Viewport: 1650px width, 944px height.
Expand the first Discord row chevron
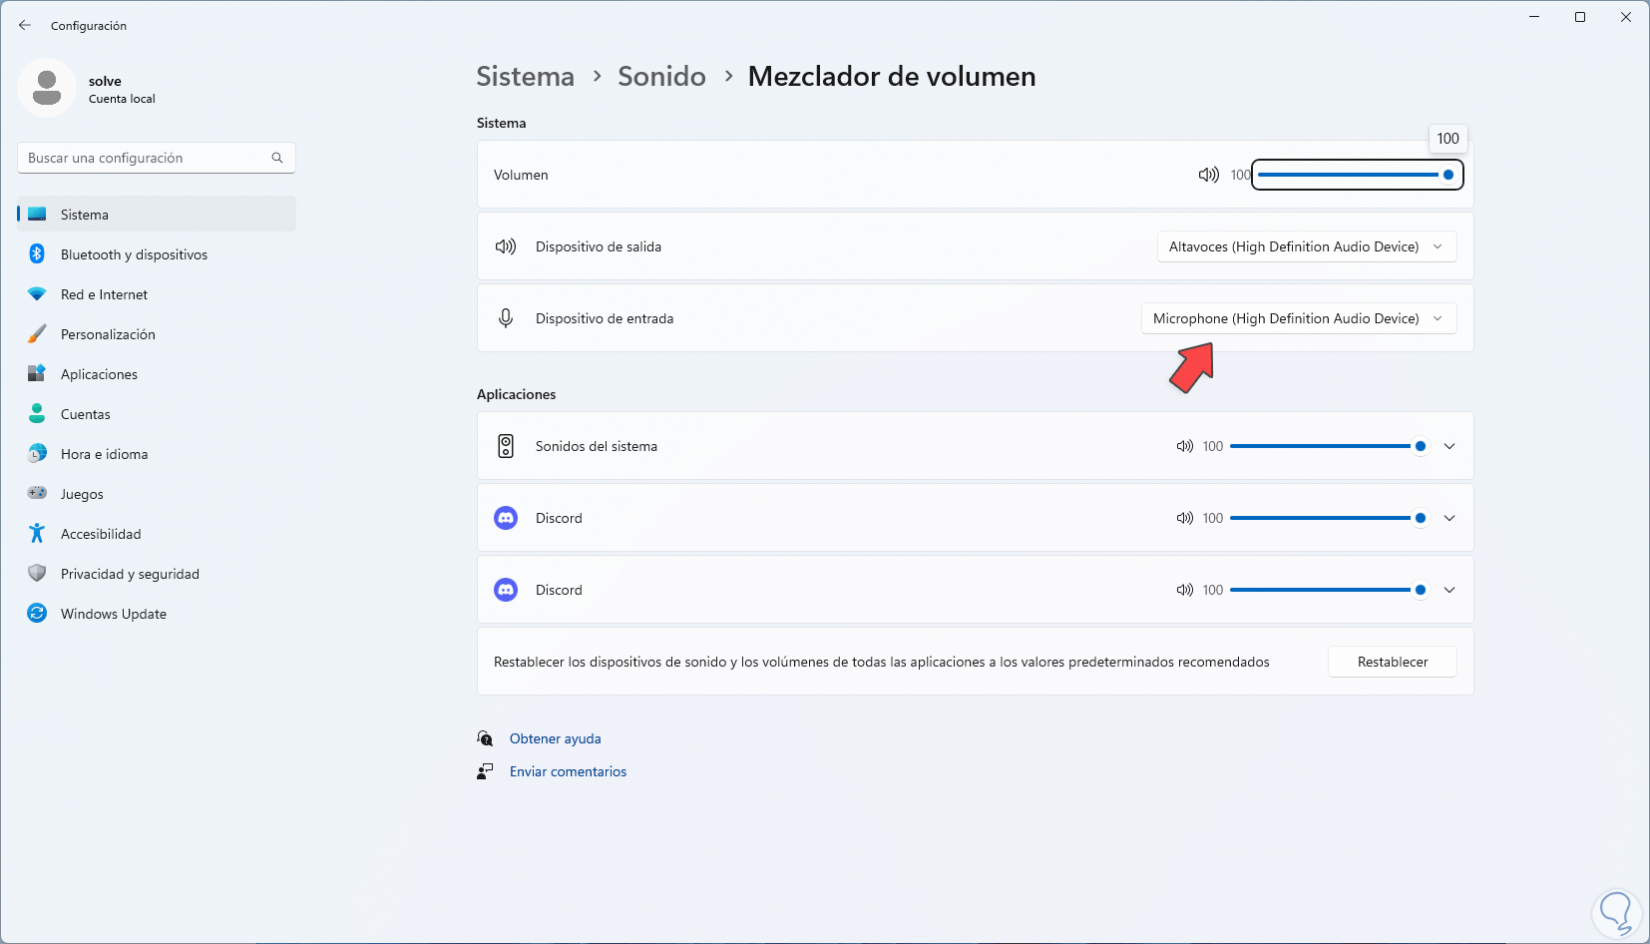pos(1449,519)
